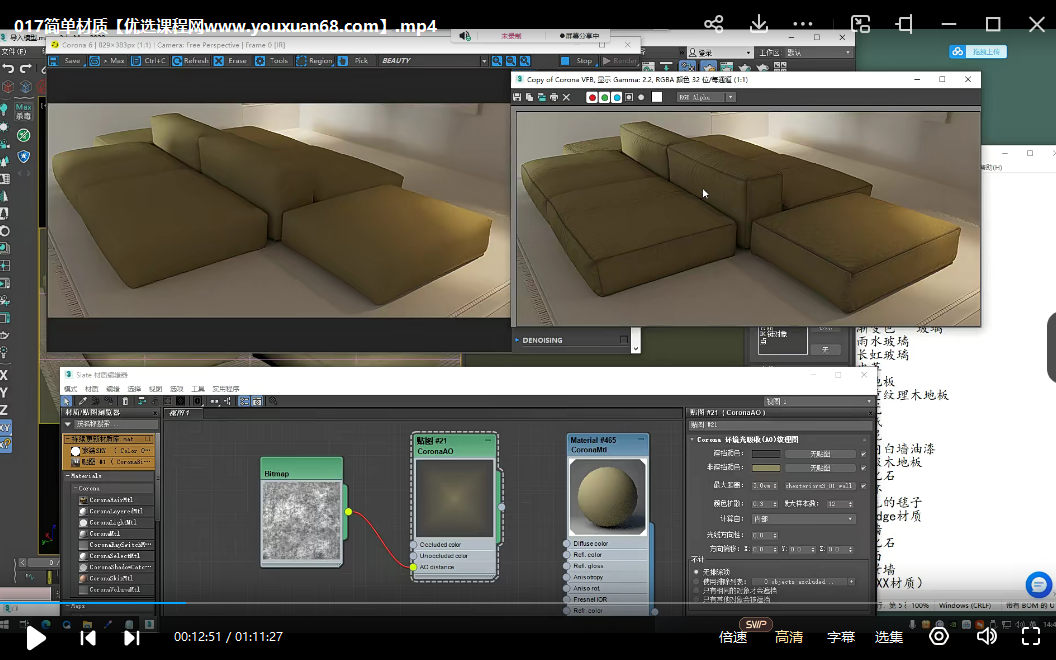Click Refresh in the Corona VFB
The height and width of the screenshot is (660, 1056).
pos(191,61)
